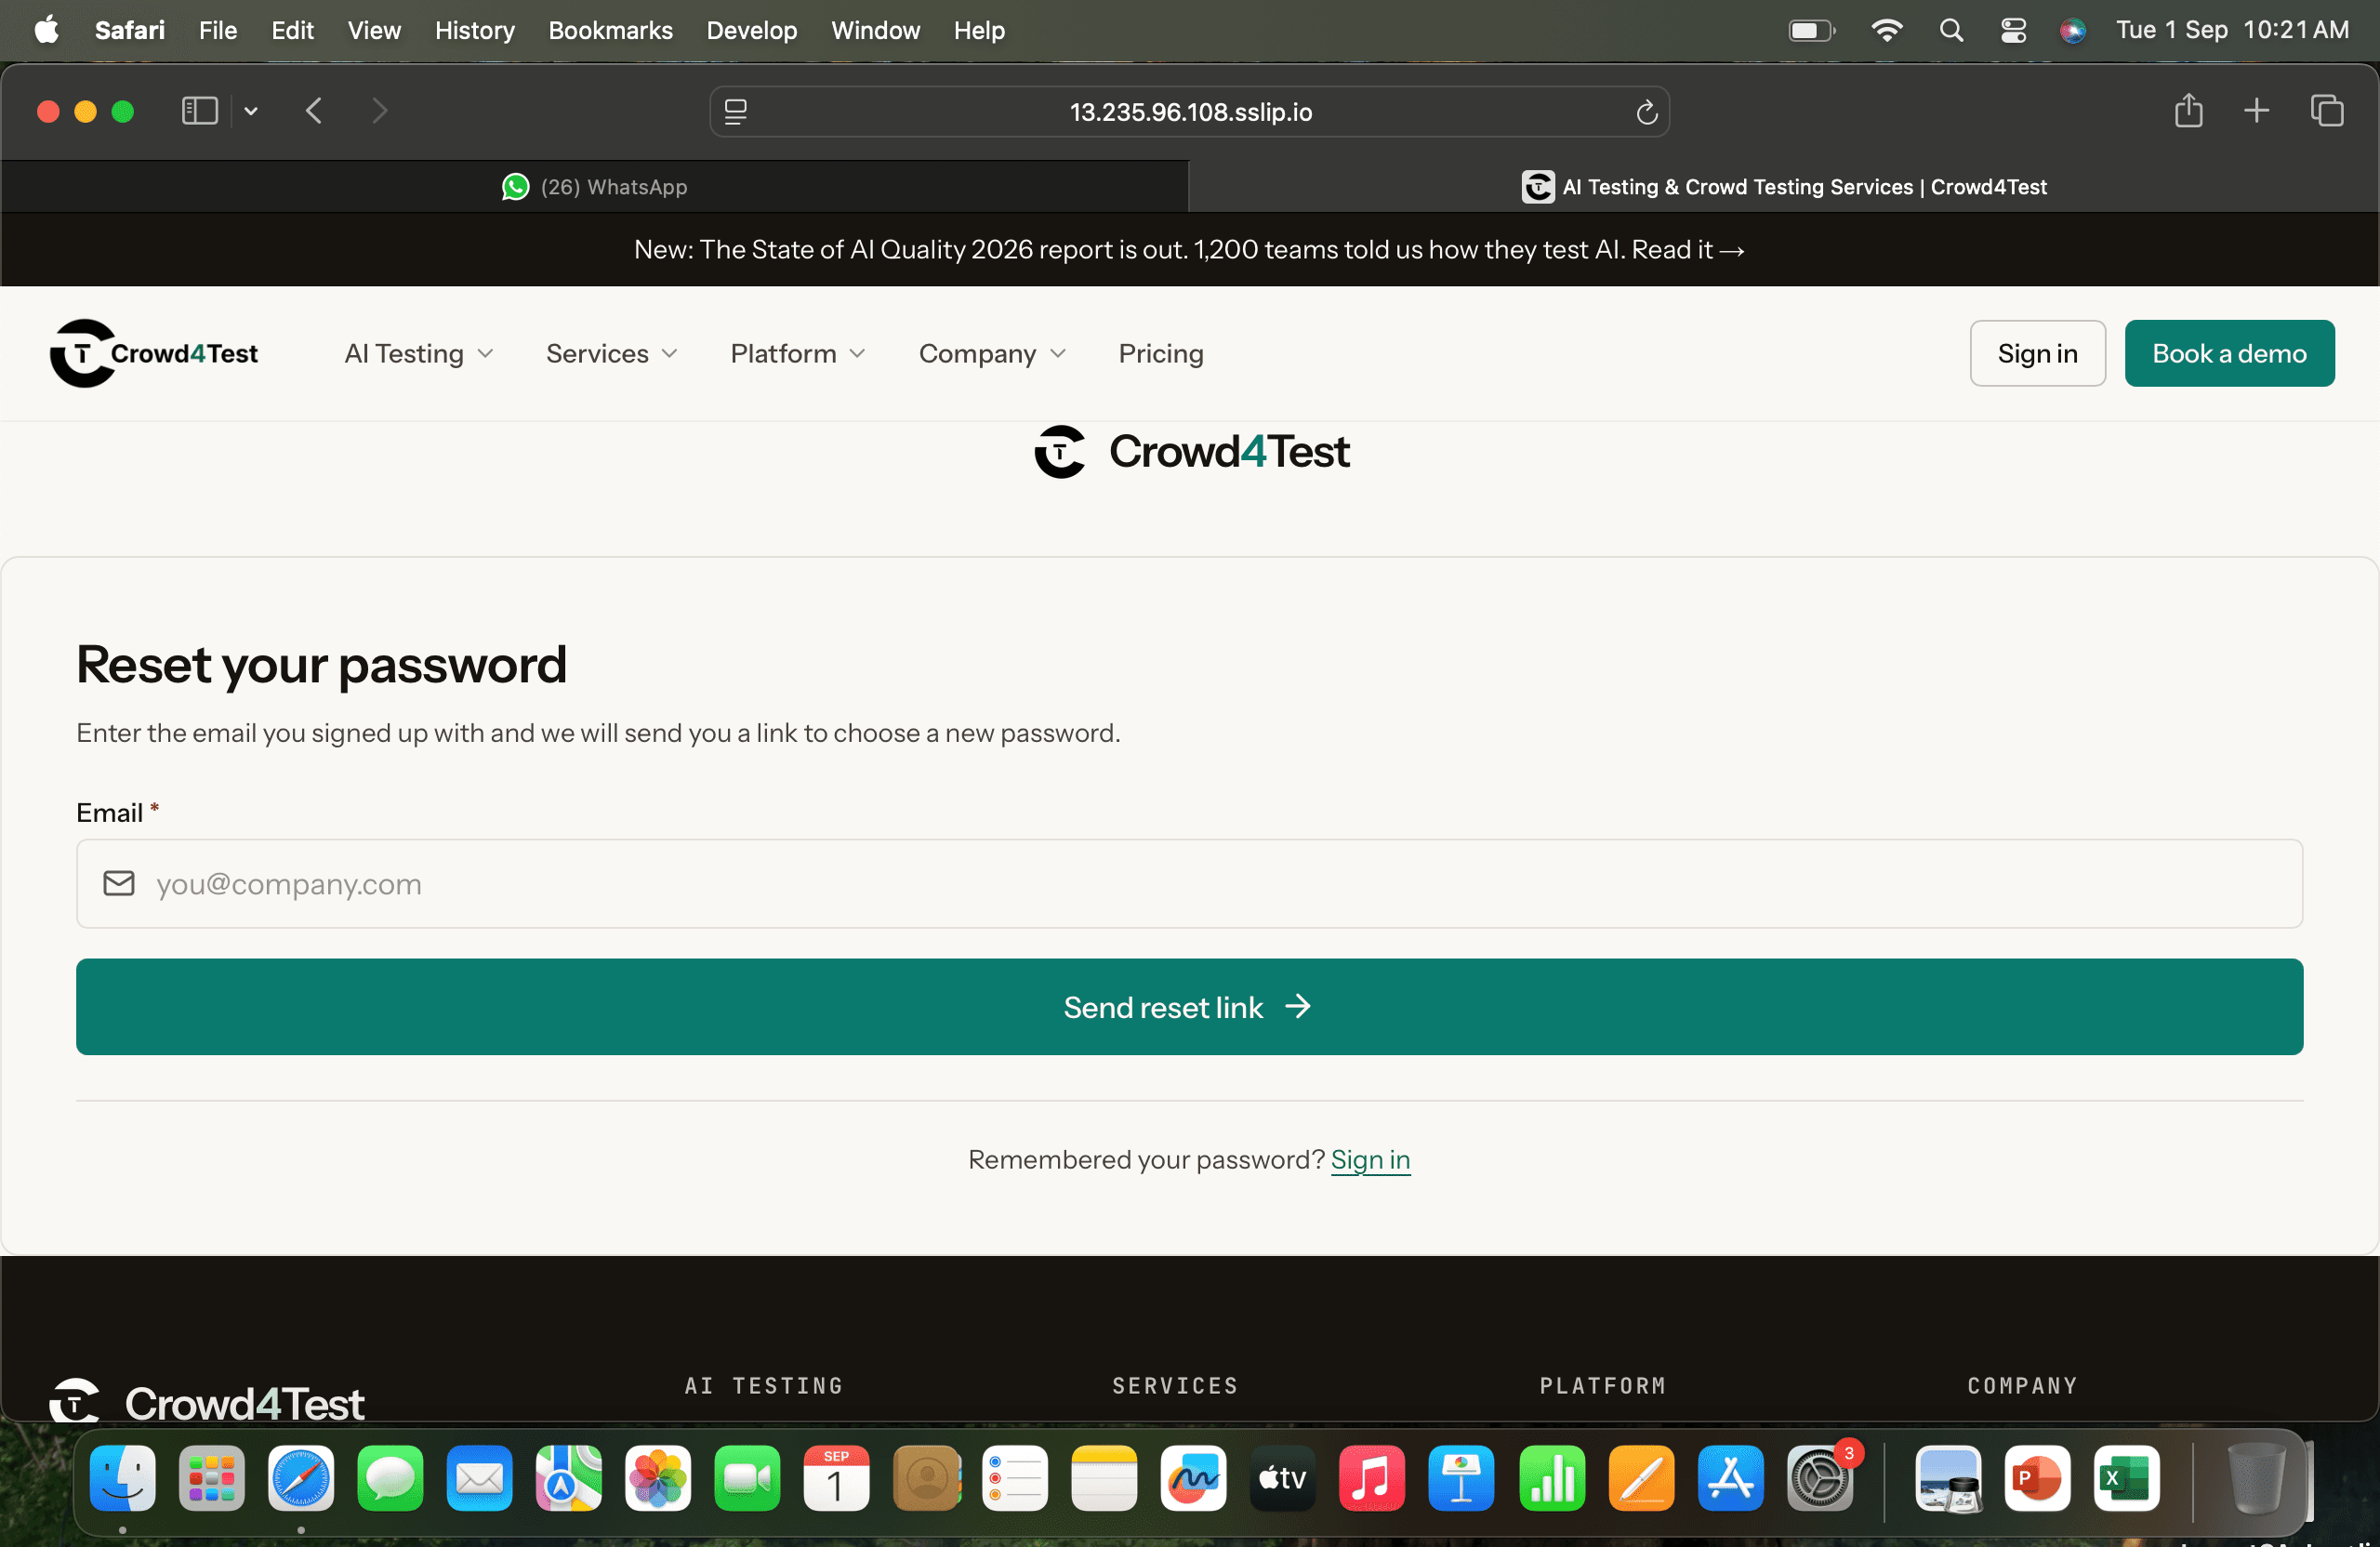Screen dimensions: 2380x1547
Task: Click the Email input field
Action: (x=1189, y=884)
